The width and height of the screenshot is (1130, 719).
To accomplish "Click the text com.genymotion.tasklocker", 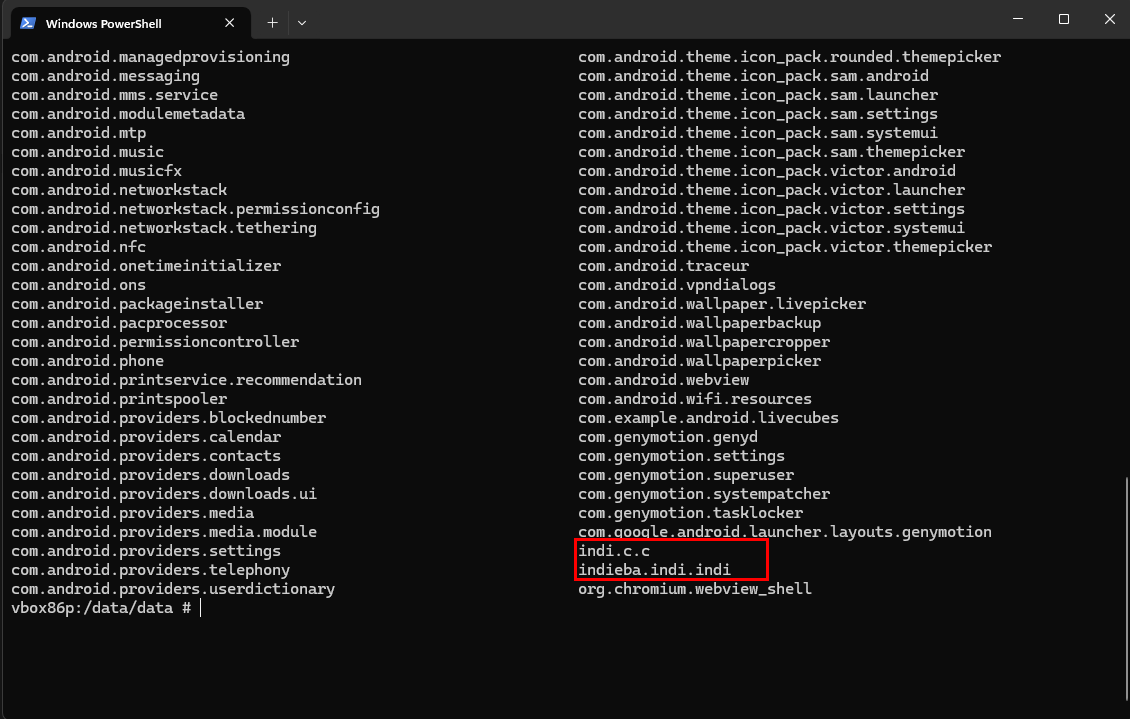I will [x=690, y=513].
